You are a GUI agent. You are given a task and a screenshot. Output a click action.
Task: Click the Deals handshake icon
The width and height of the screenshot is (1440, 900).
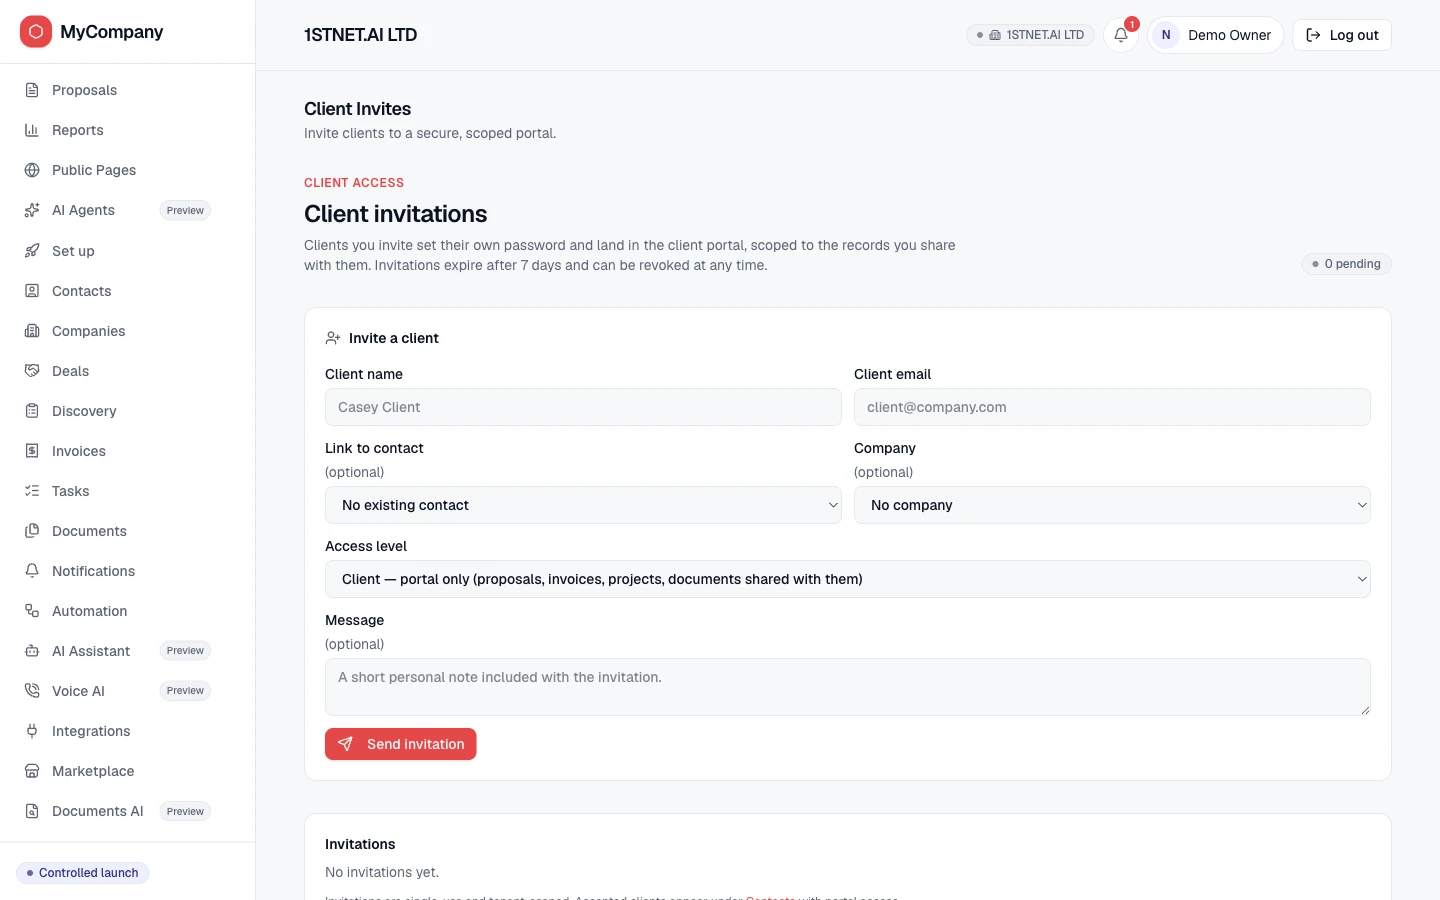point(32,371)
